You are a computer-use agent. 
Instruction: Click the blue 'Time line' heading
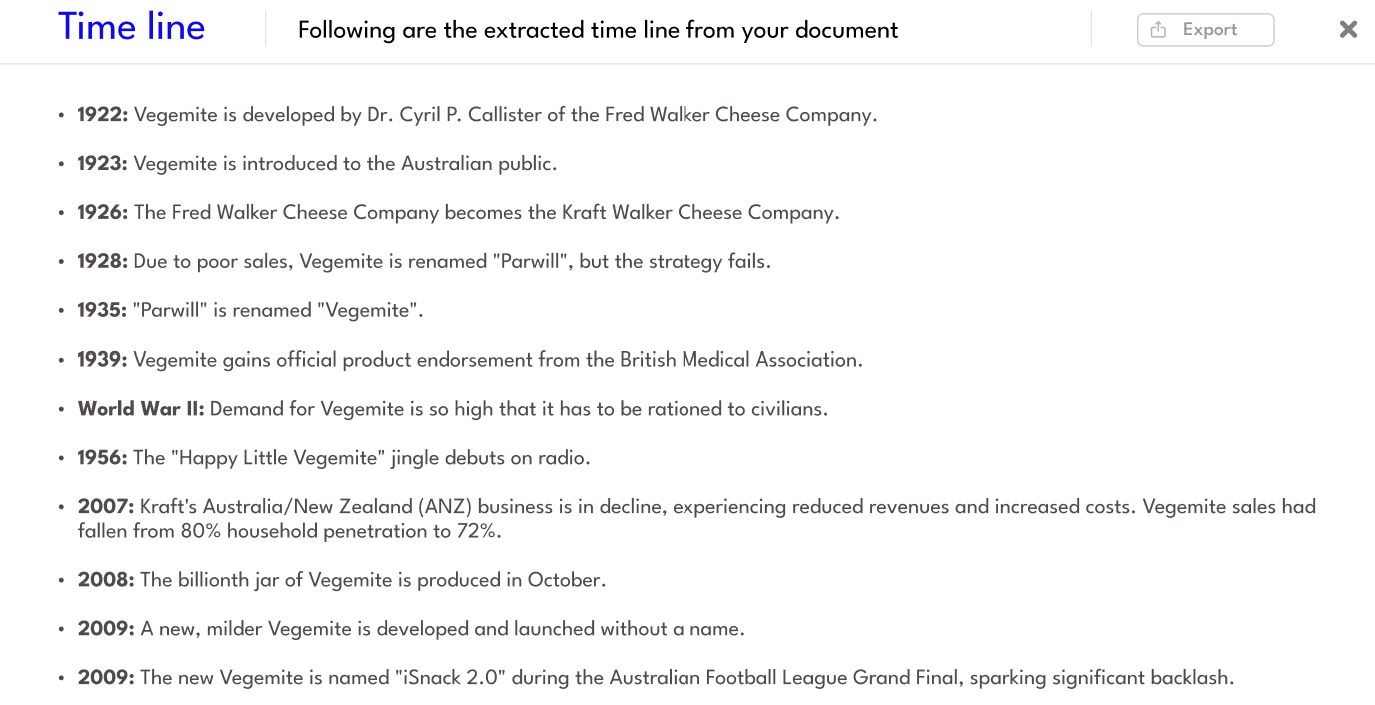pos(131,27)
